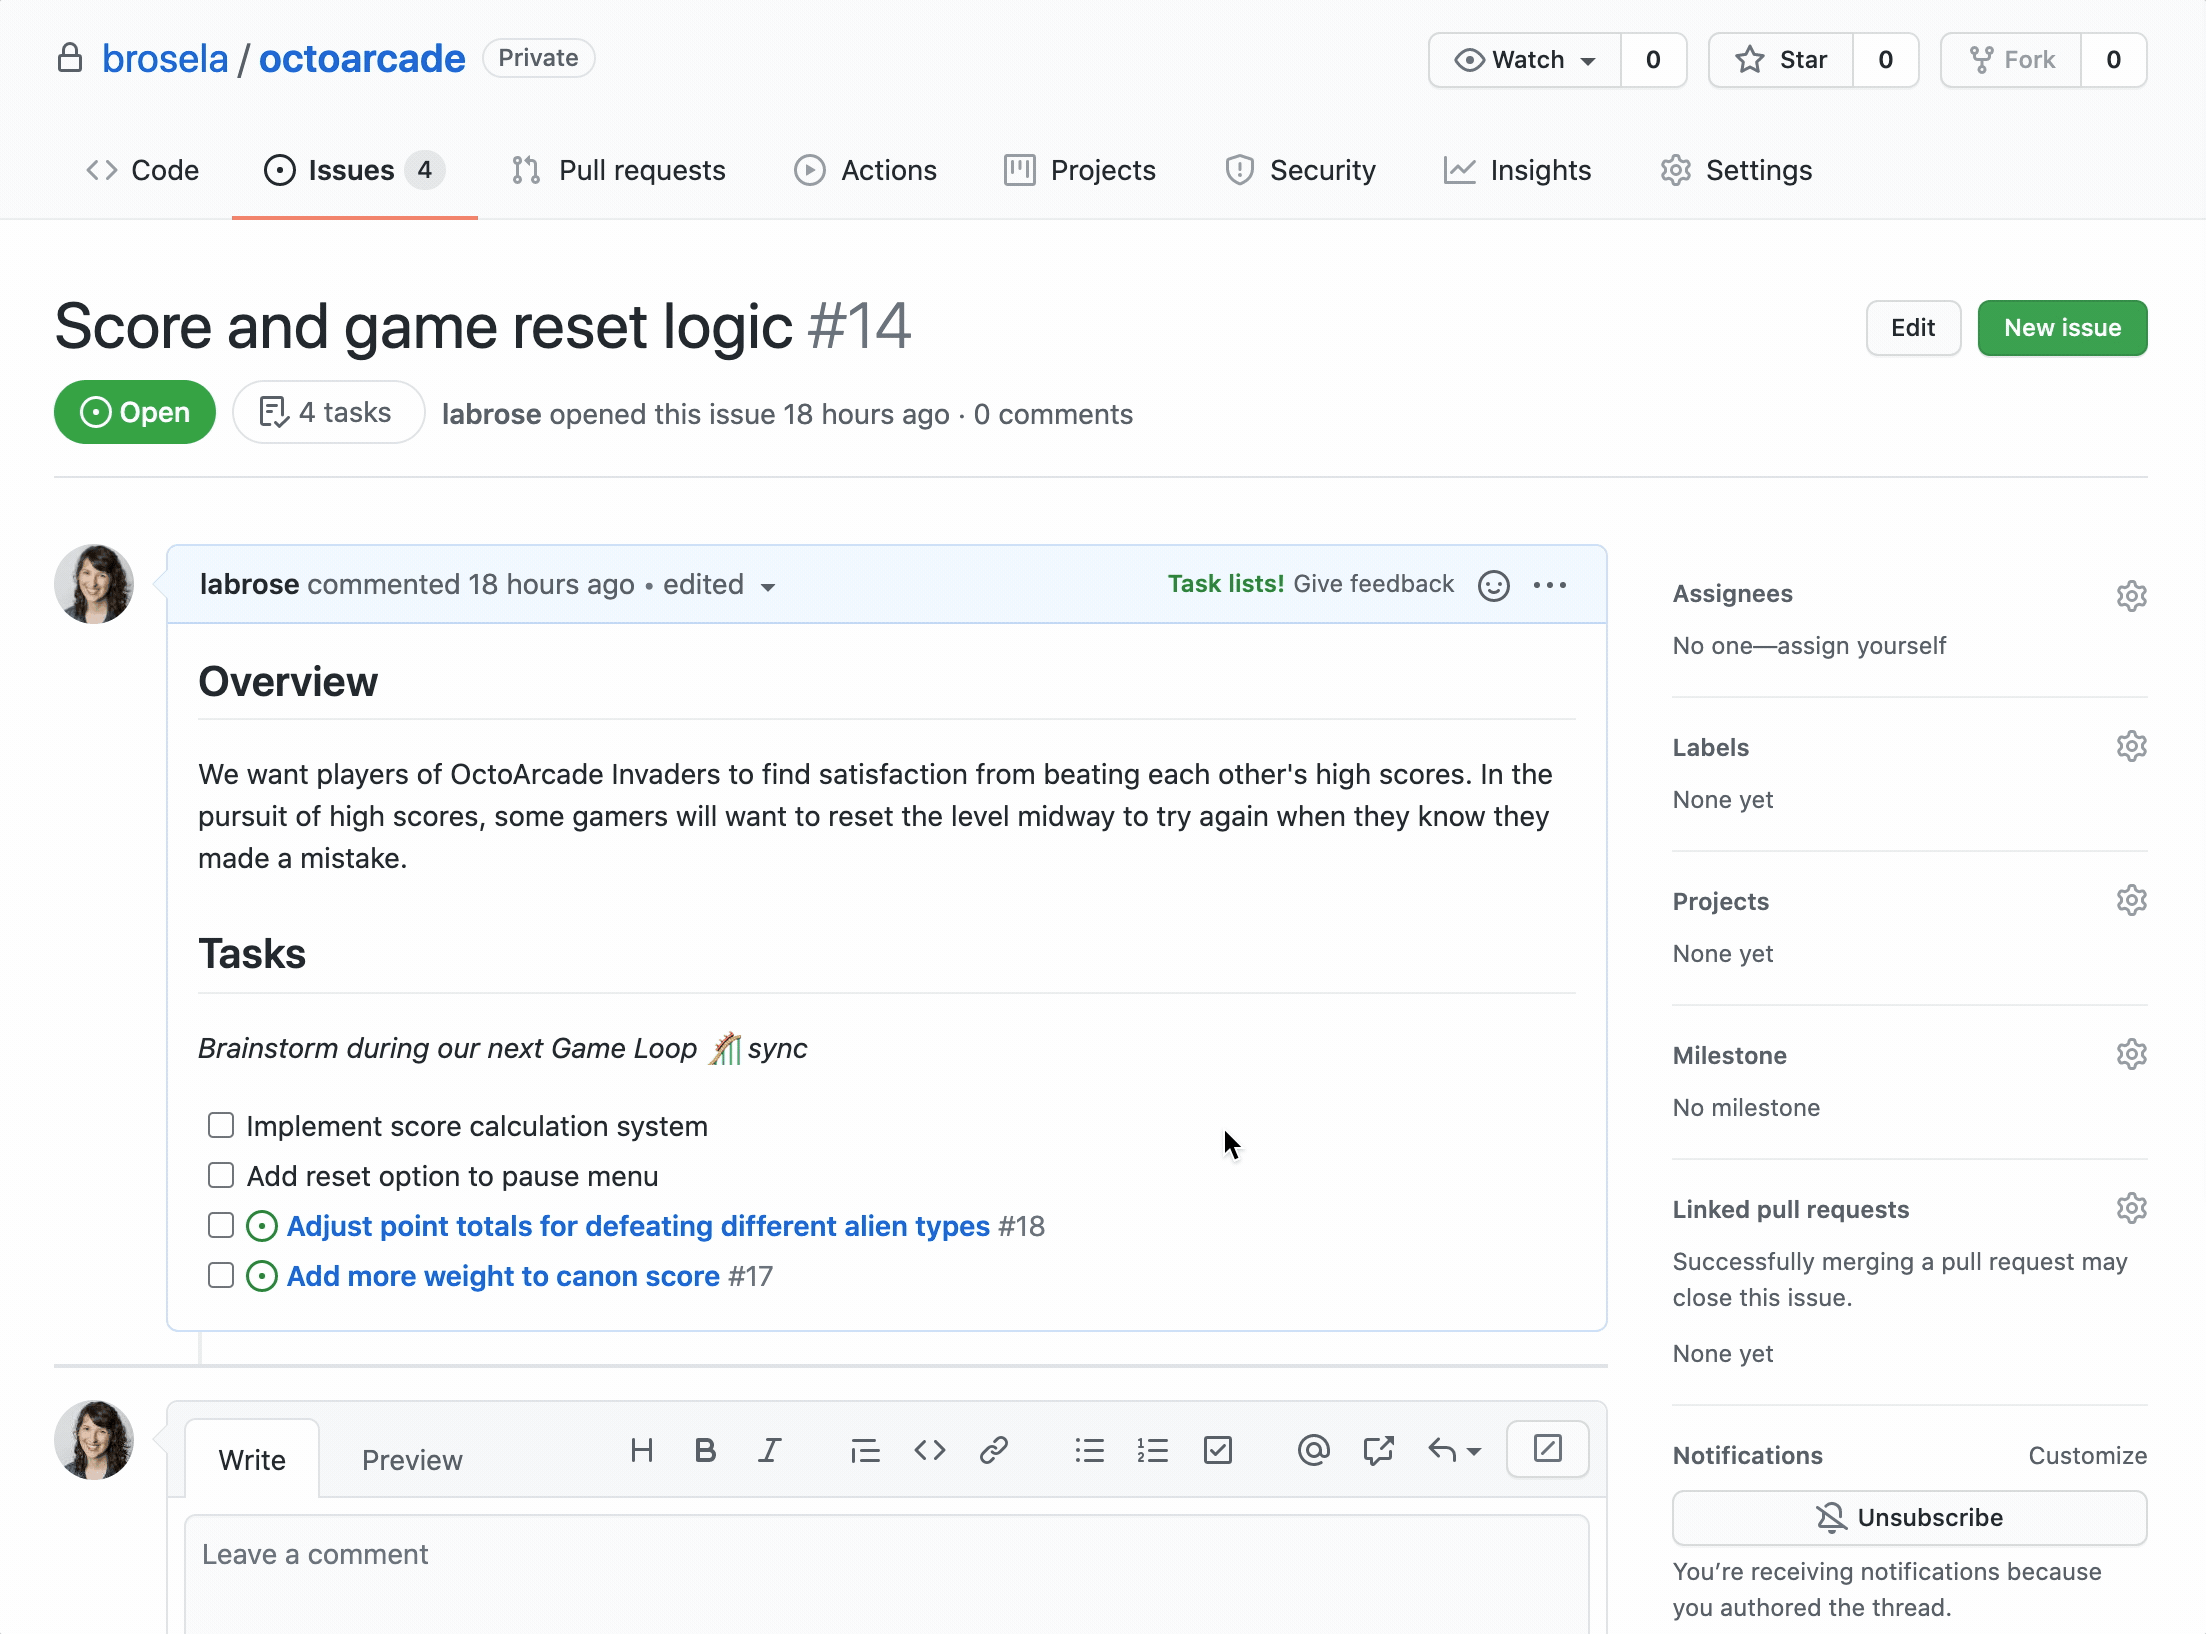Switch to the Pull requests tab
The height and width of the screenshot is (1634, 2206).
(x=619, y=170)
